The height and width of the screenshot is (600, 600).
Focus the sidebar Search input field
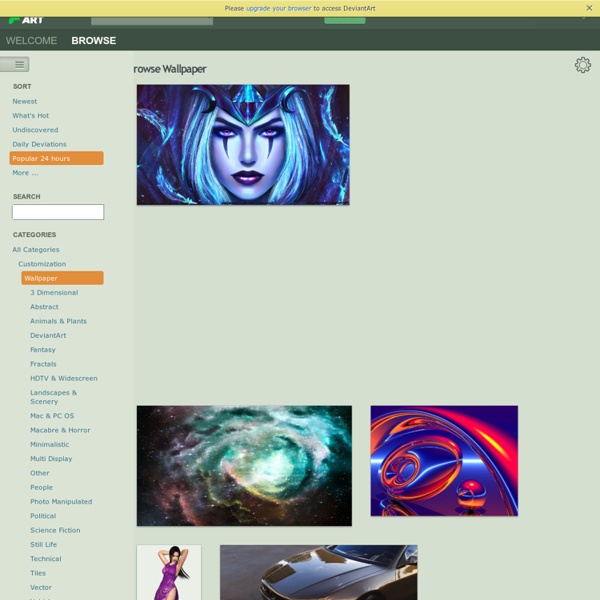[58, 212]
